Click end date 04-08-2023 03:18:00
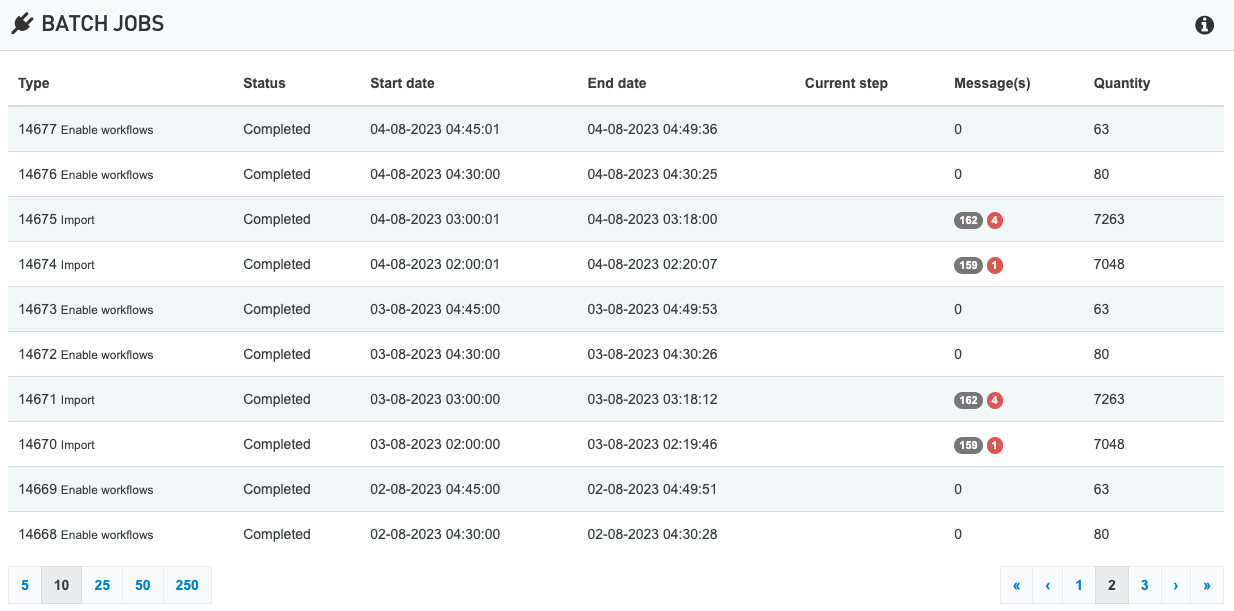Screen dimensions: 1234x611 click(652, 219)
